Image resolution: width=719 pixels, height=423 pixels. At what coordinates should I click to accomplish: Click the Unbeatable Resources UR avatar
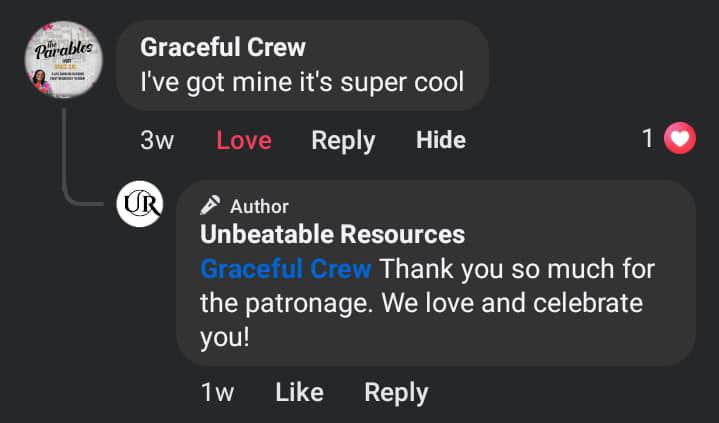139,204
